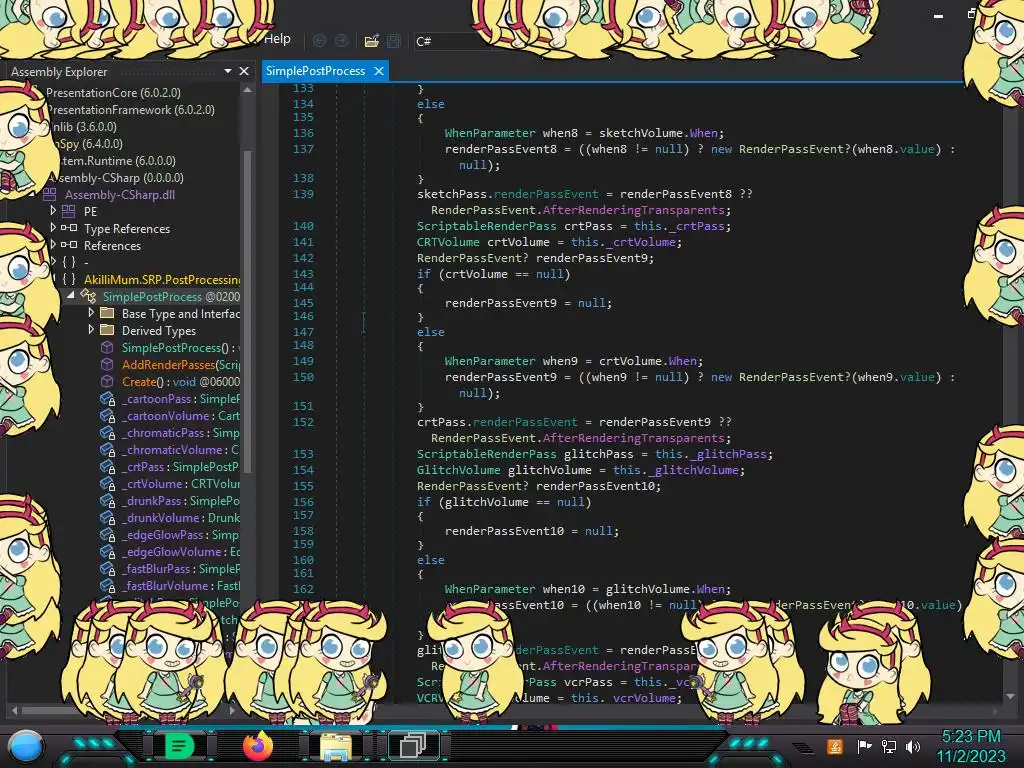
Task: Click the AddRenderPasses method icon
Action: click(x=107, y=364)
